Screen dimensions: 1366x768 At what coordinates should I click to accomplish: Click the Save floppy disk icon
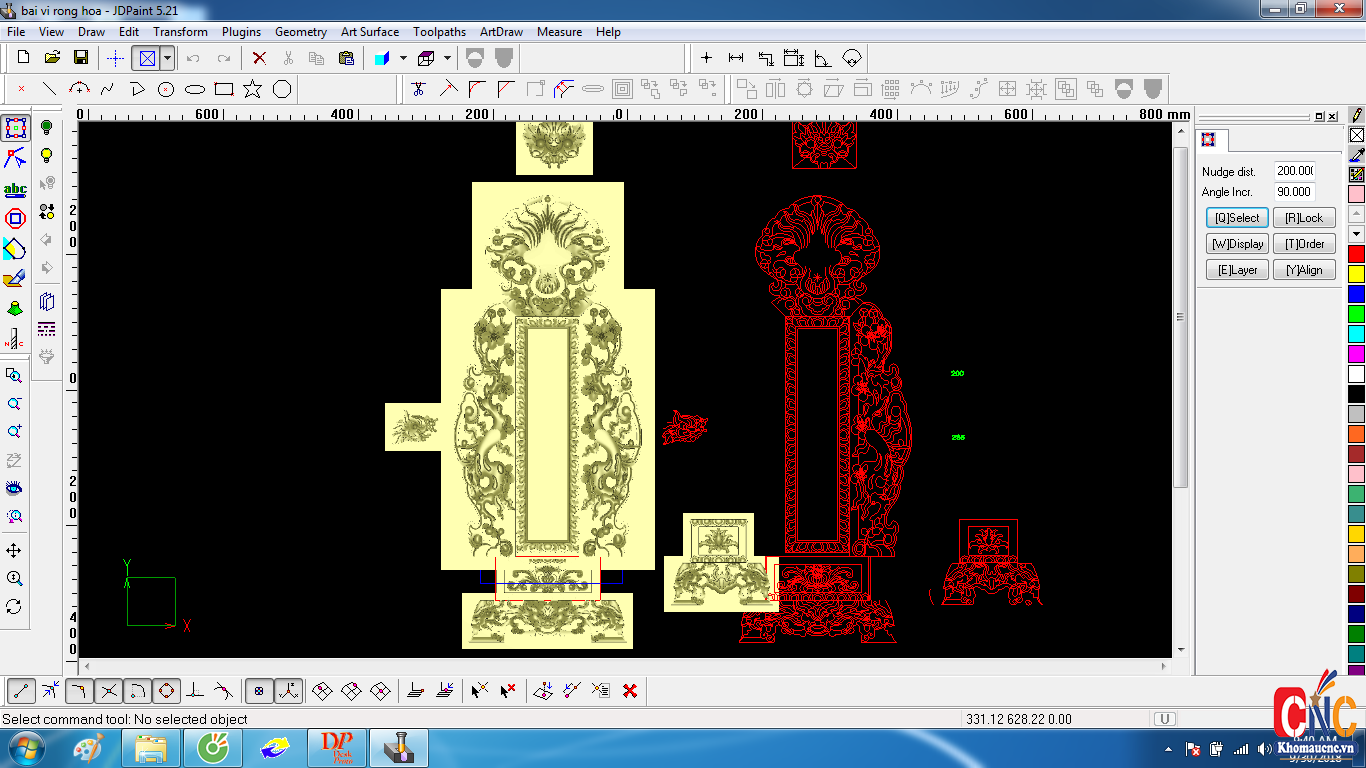(81, 58)
